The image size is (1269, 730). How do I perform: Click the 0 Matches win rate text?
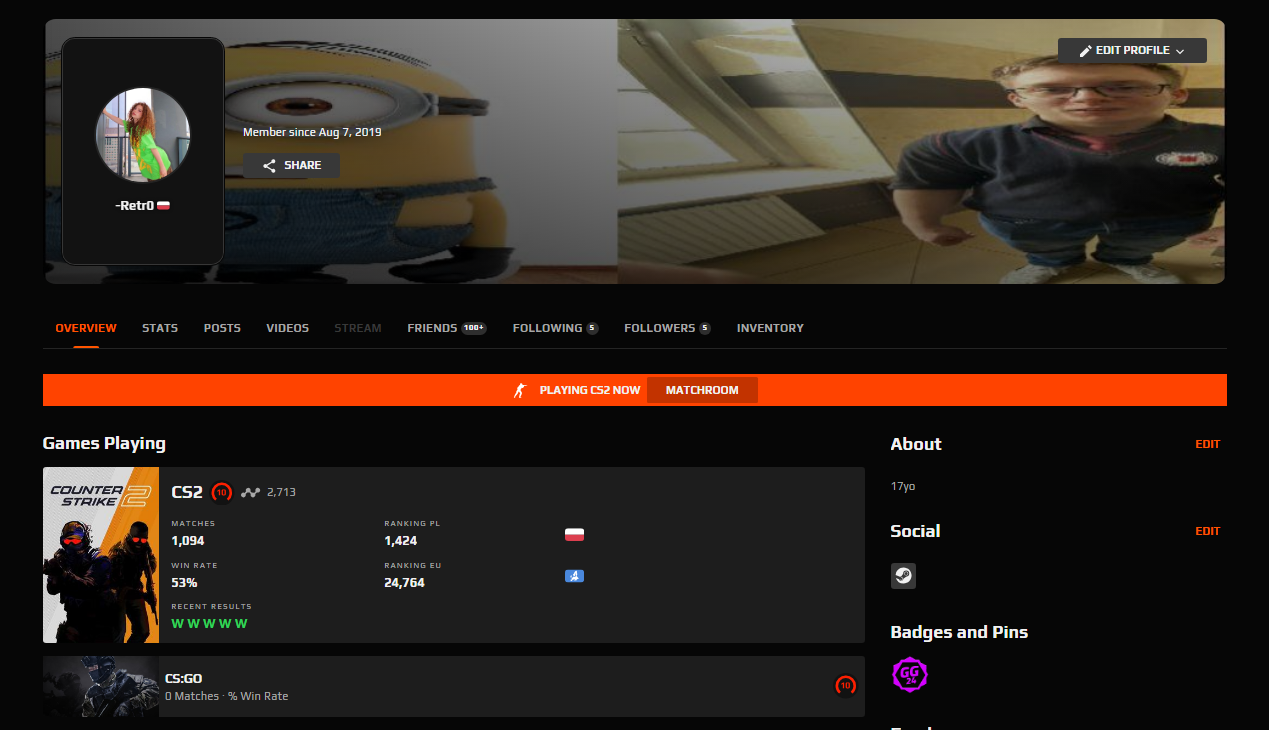[226, 696]
